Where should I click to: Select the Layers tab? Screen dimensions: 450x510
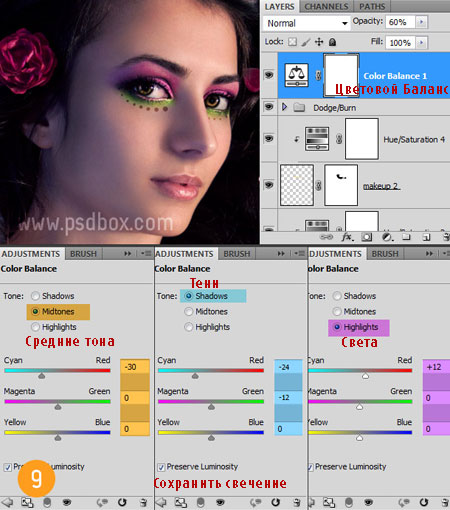(x=279, y=7)
